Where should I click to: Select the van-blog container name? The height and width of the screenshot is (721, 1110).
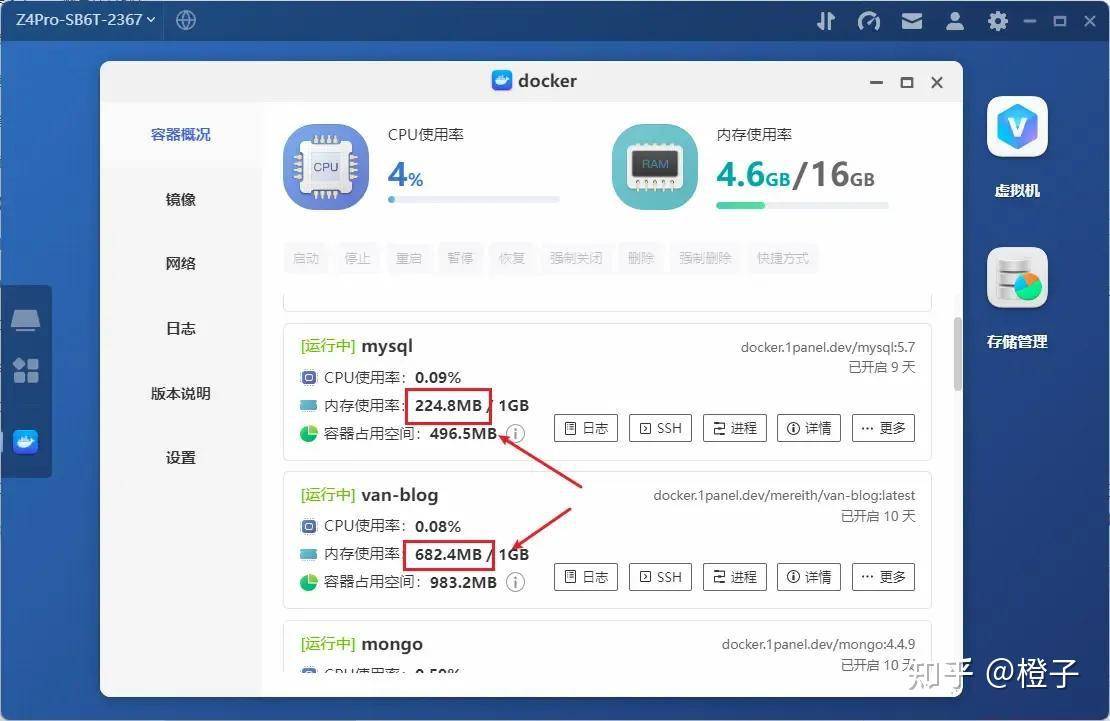point(399,494)
